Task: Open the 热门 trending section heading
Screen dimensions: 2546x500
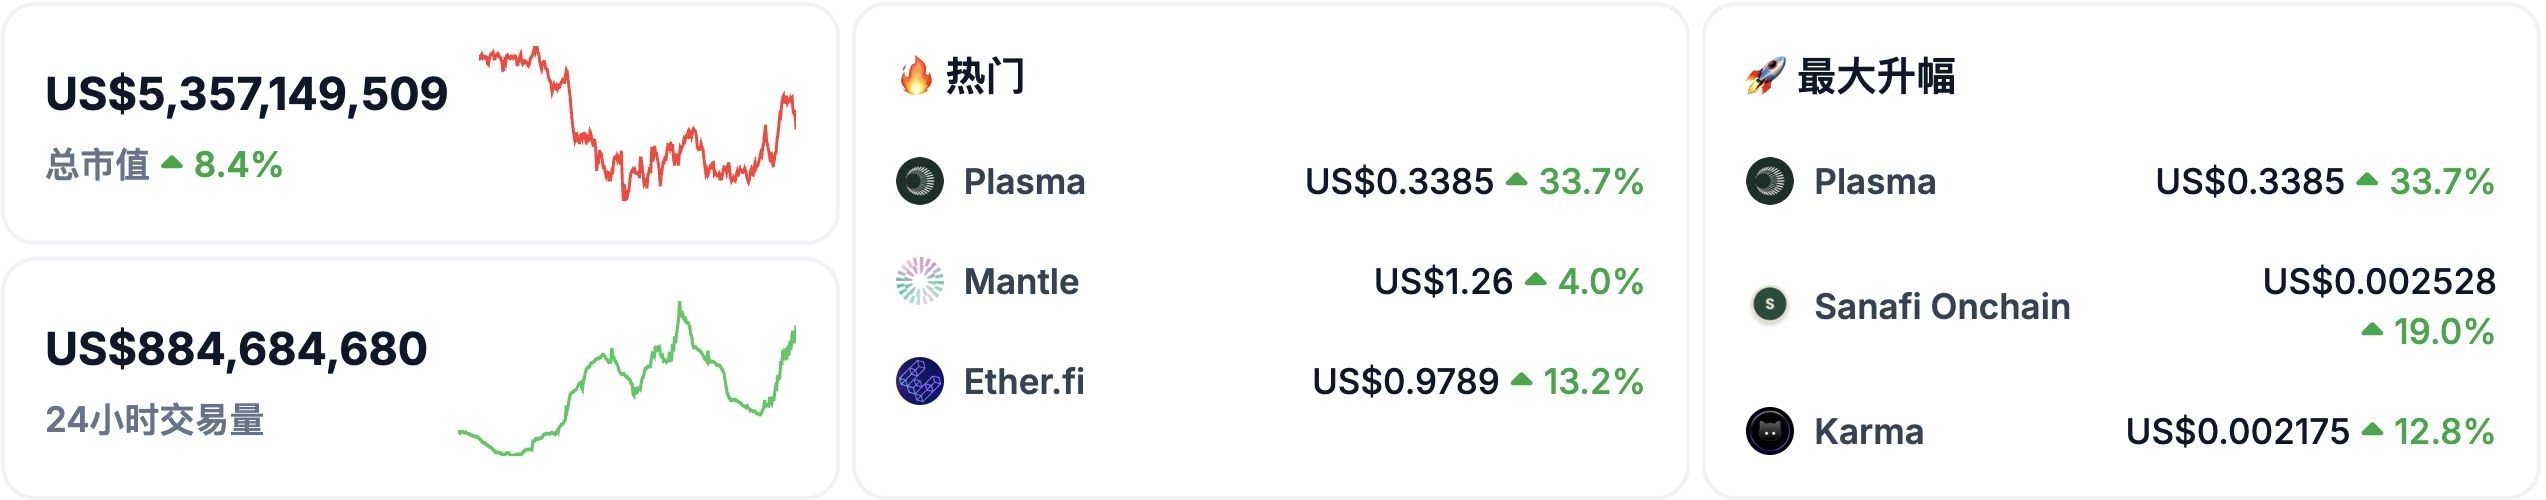Action: 985,76
